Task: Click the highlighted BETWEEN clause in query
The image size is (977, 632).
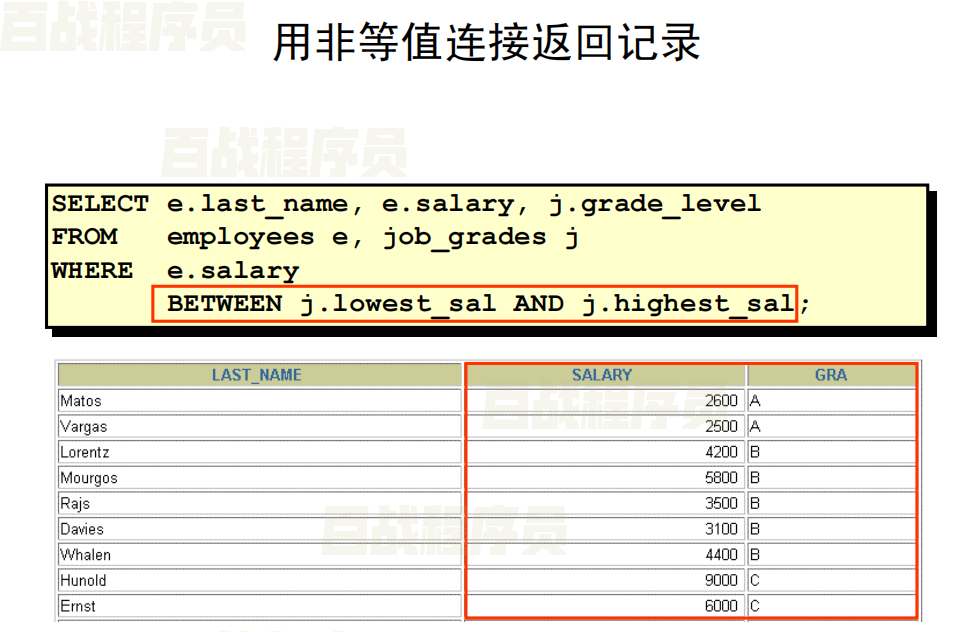Action: [474, 304]
